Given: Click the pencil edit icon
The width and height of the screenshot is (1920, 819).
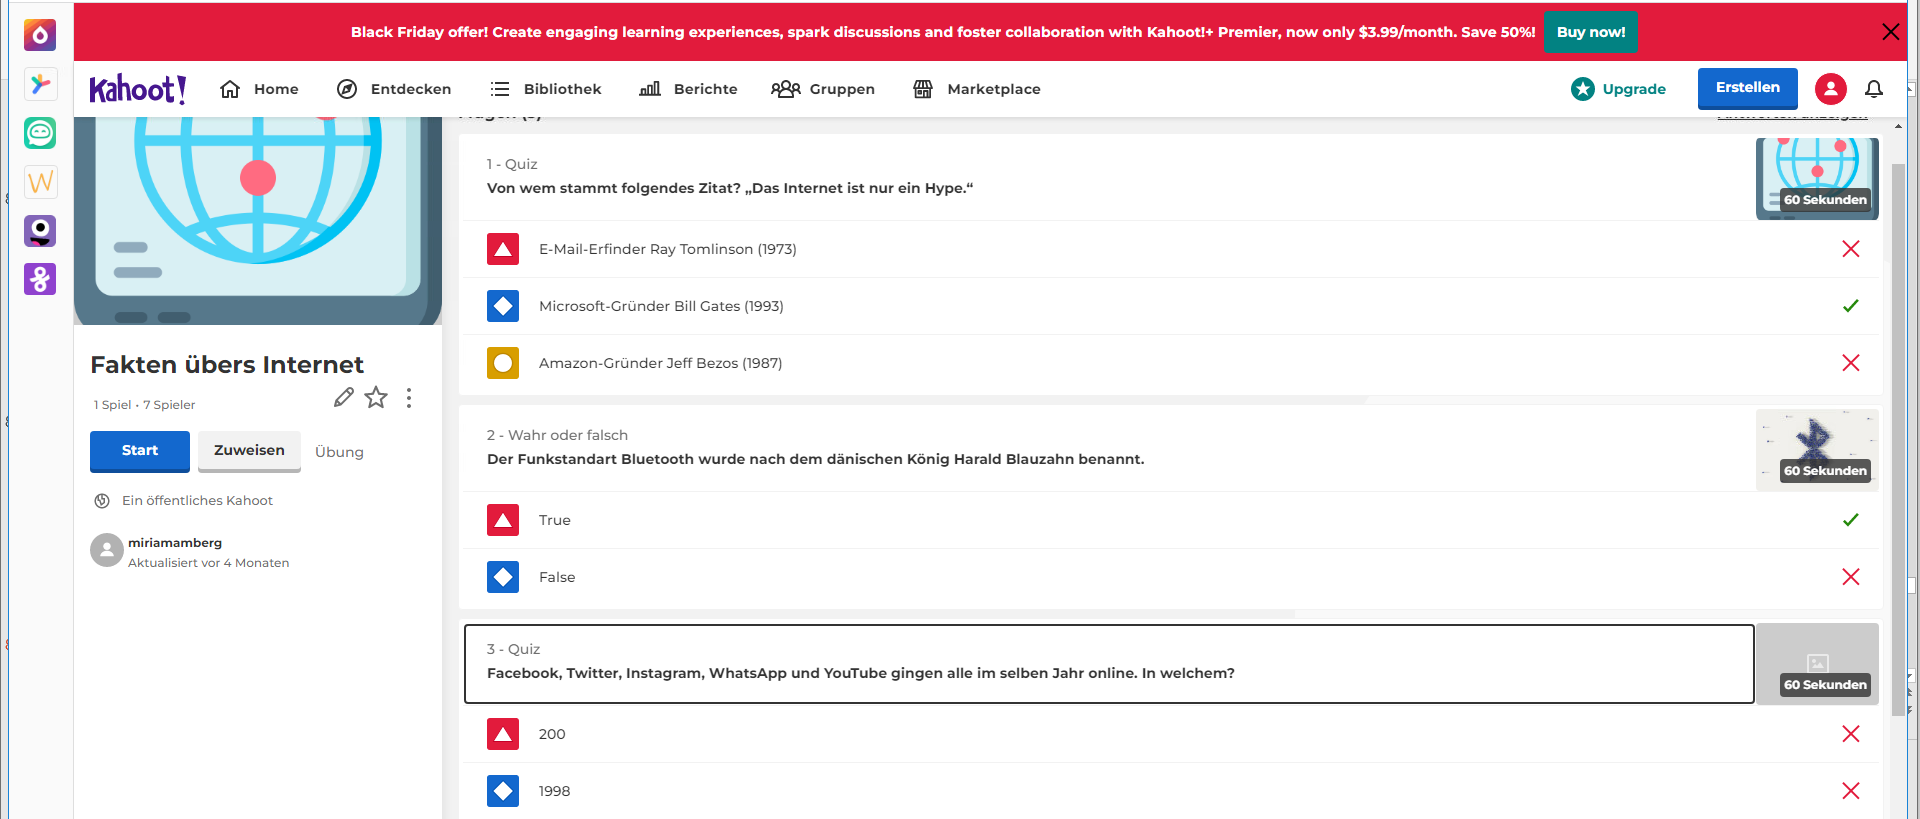Looking at the screenshot, I should tap(343, 398).
